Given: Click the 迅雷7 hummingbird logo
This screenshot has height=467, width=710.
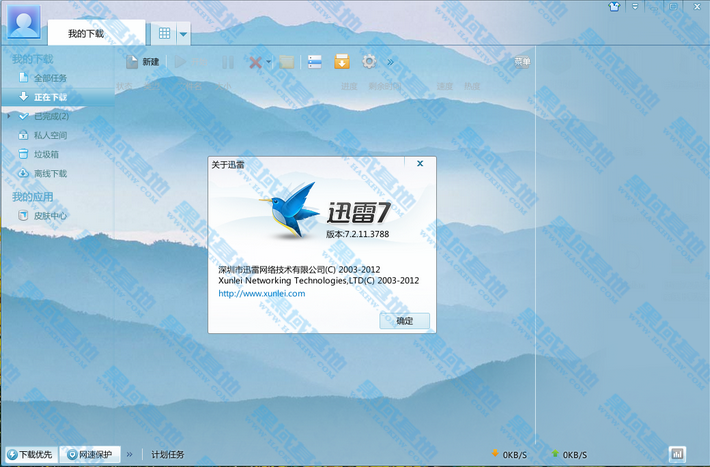Looking at the screenshot, I should pos(290,210).
